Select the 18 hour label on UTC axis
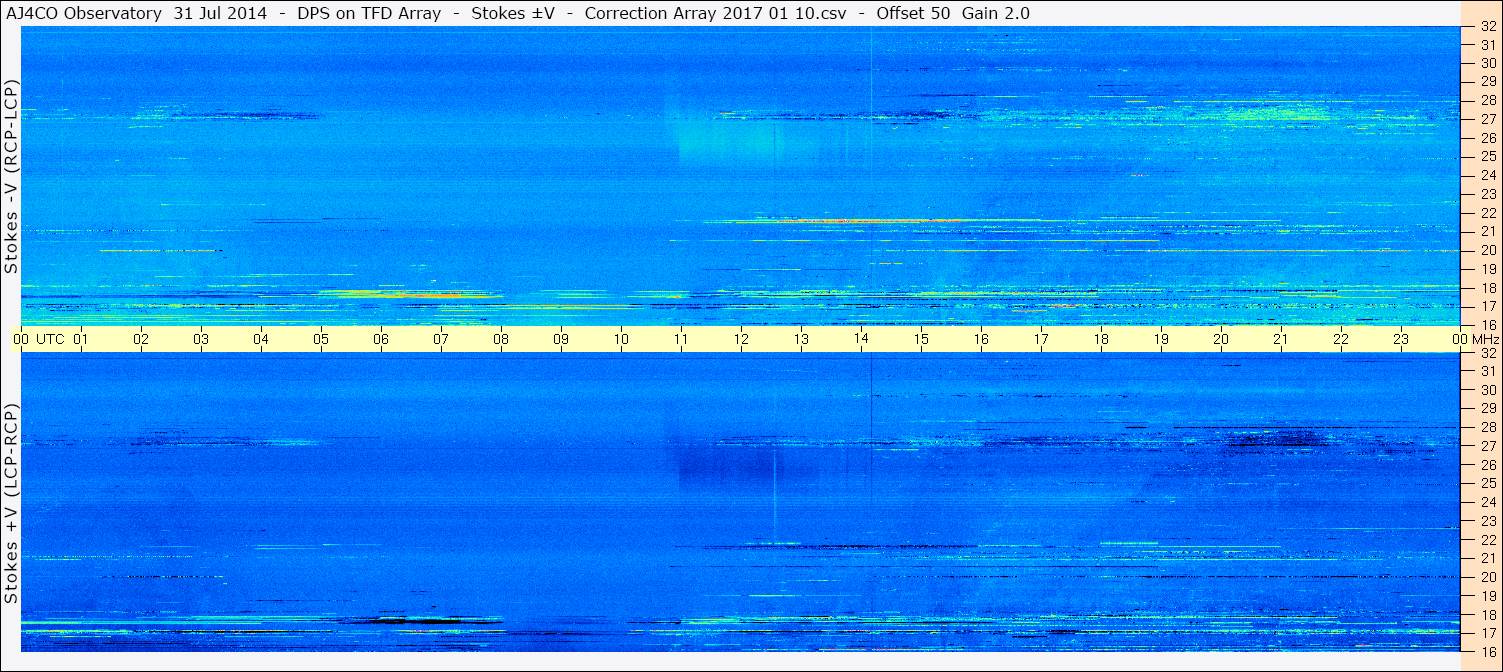1503x672 pixels. 1101,339
